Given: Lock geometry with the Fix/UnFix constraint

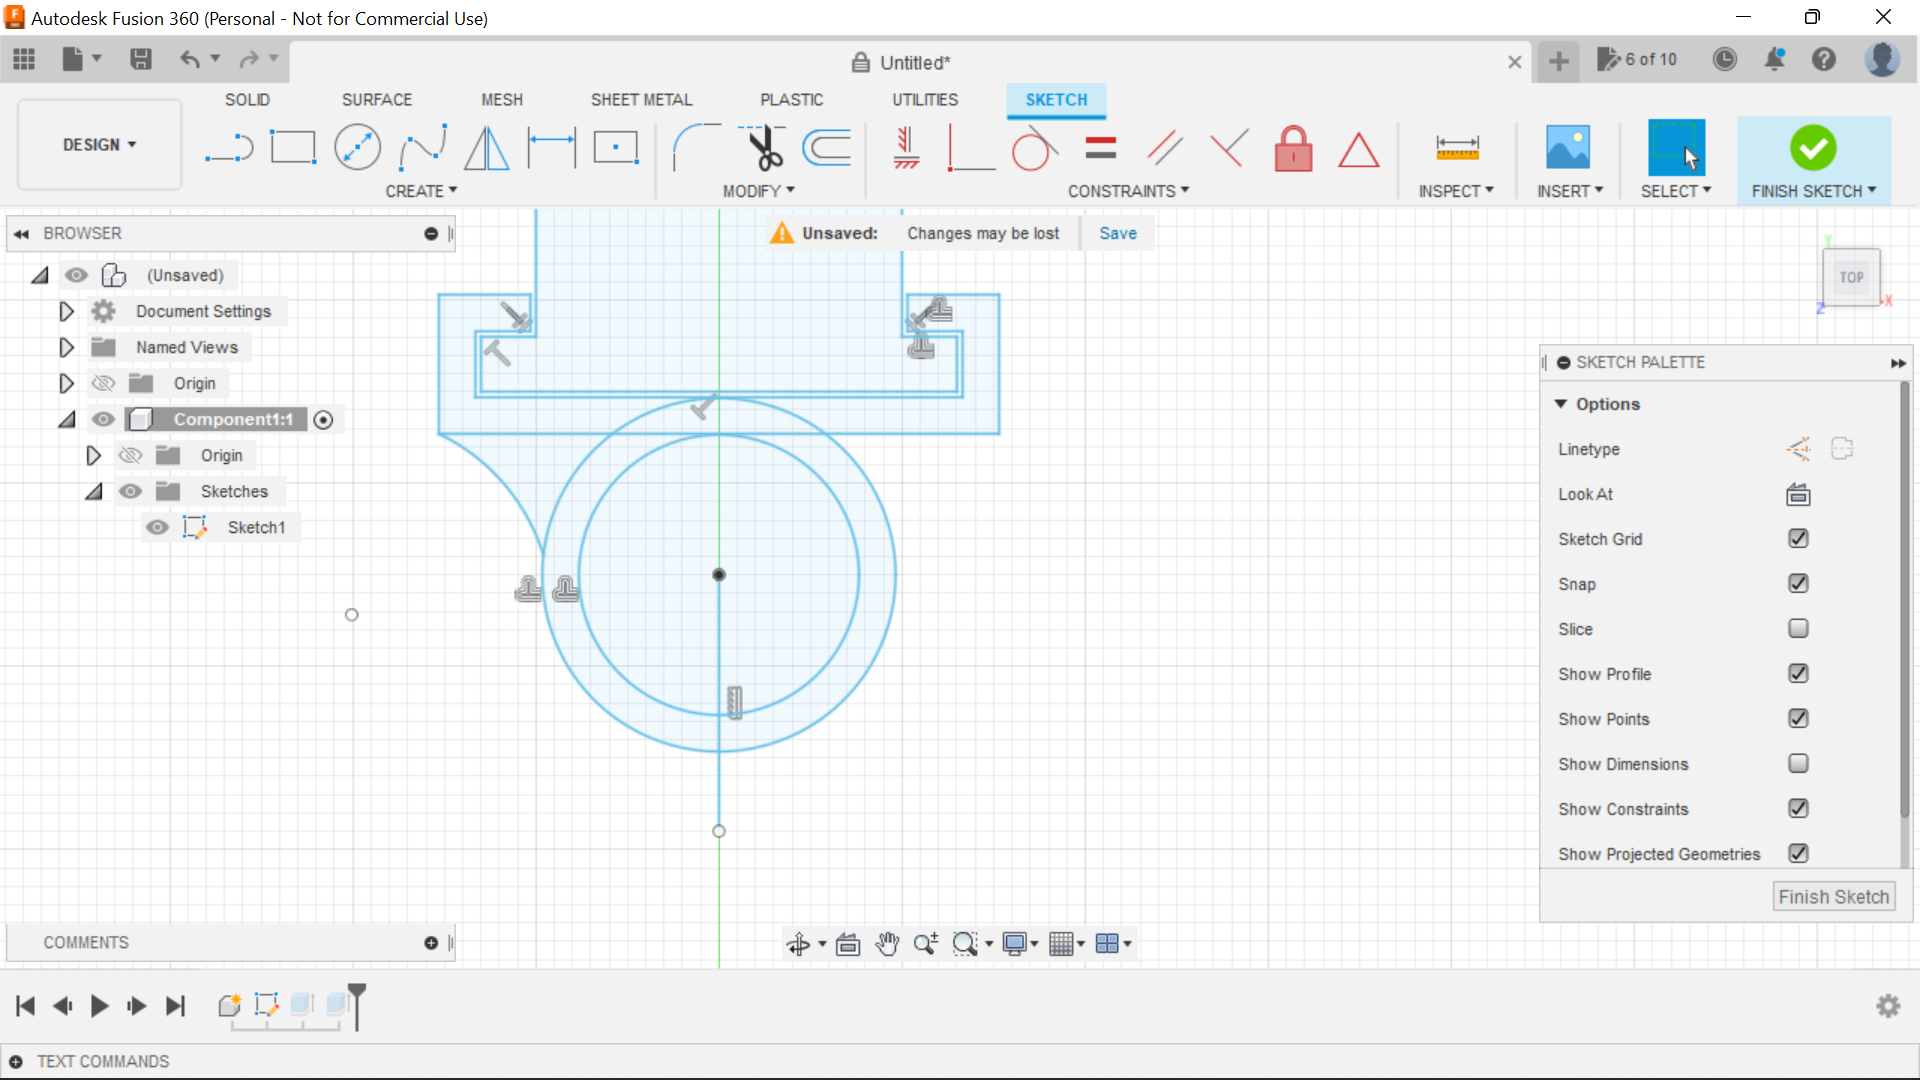Looking at the screenshot, I should point(1293,147).
